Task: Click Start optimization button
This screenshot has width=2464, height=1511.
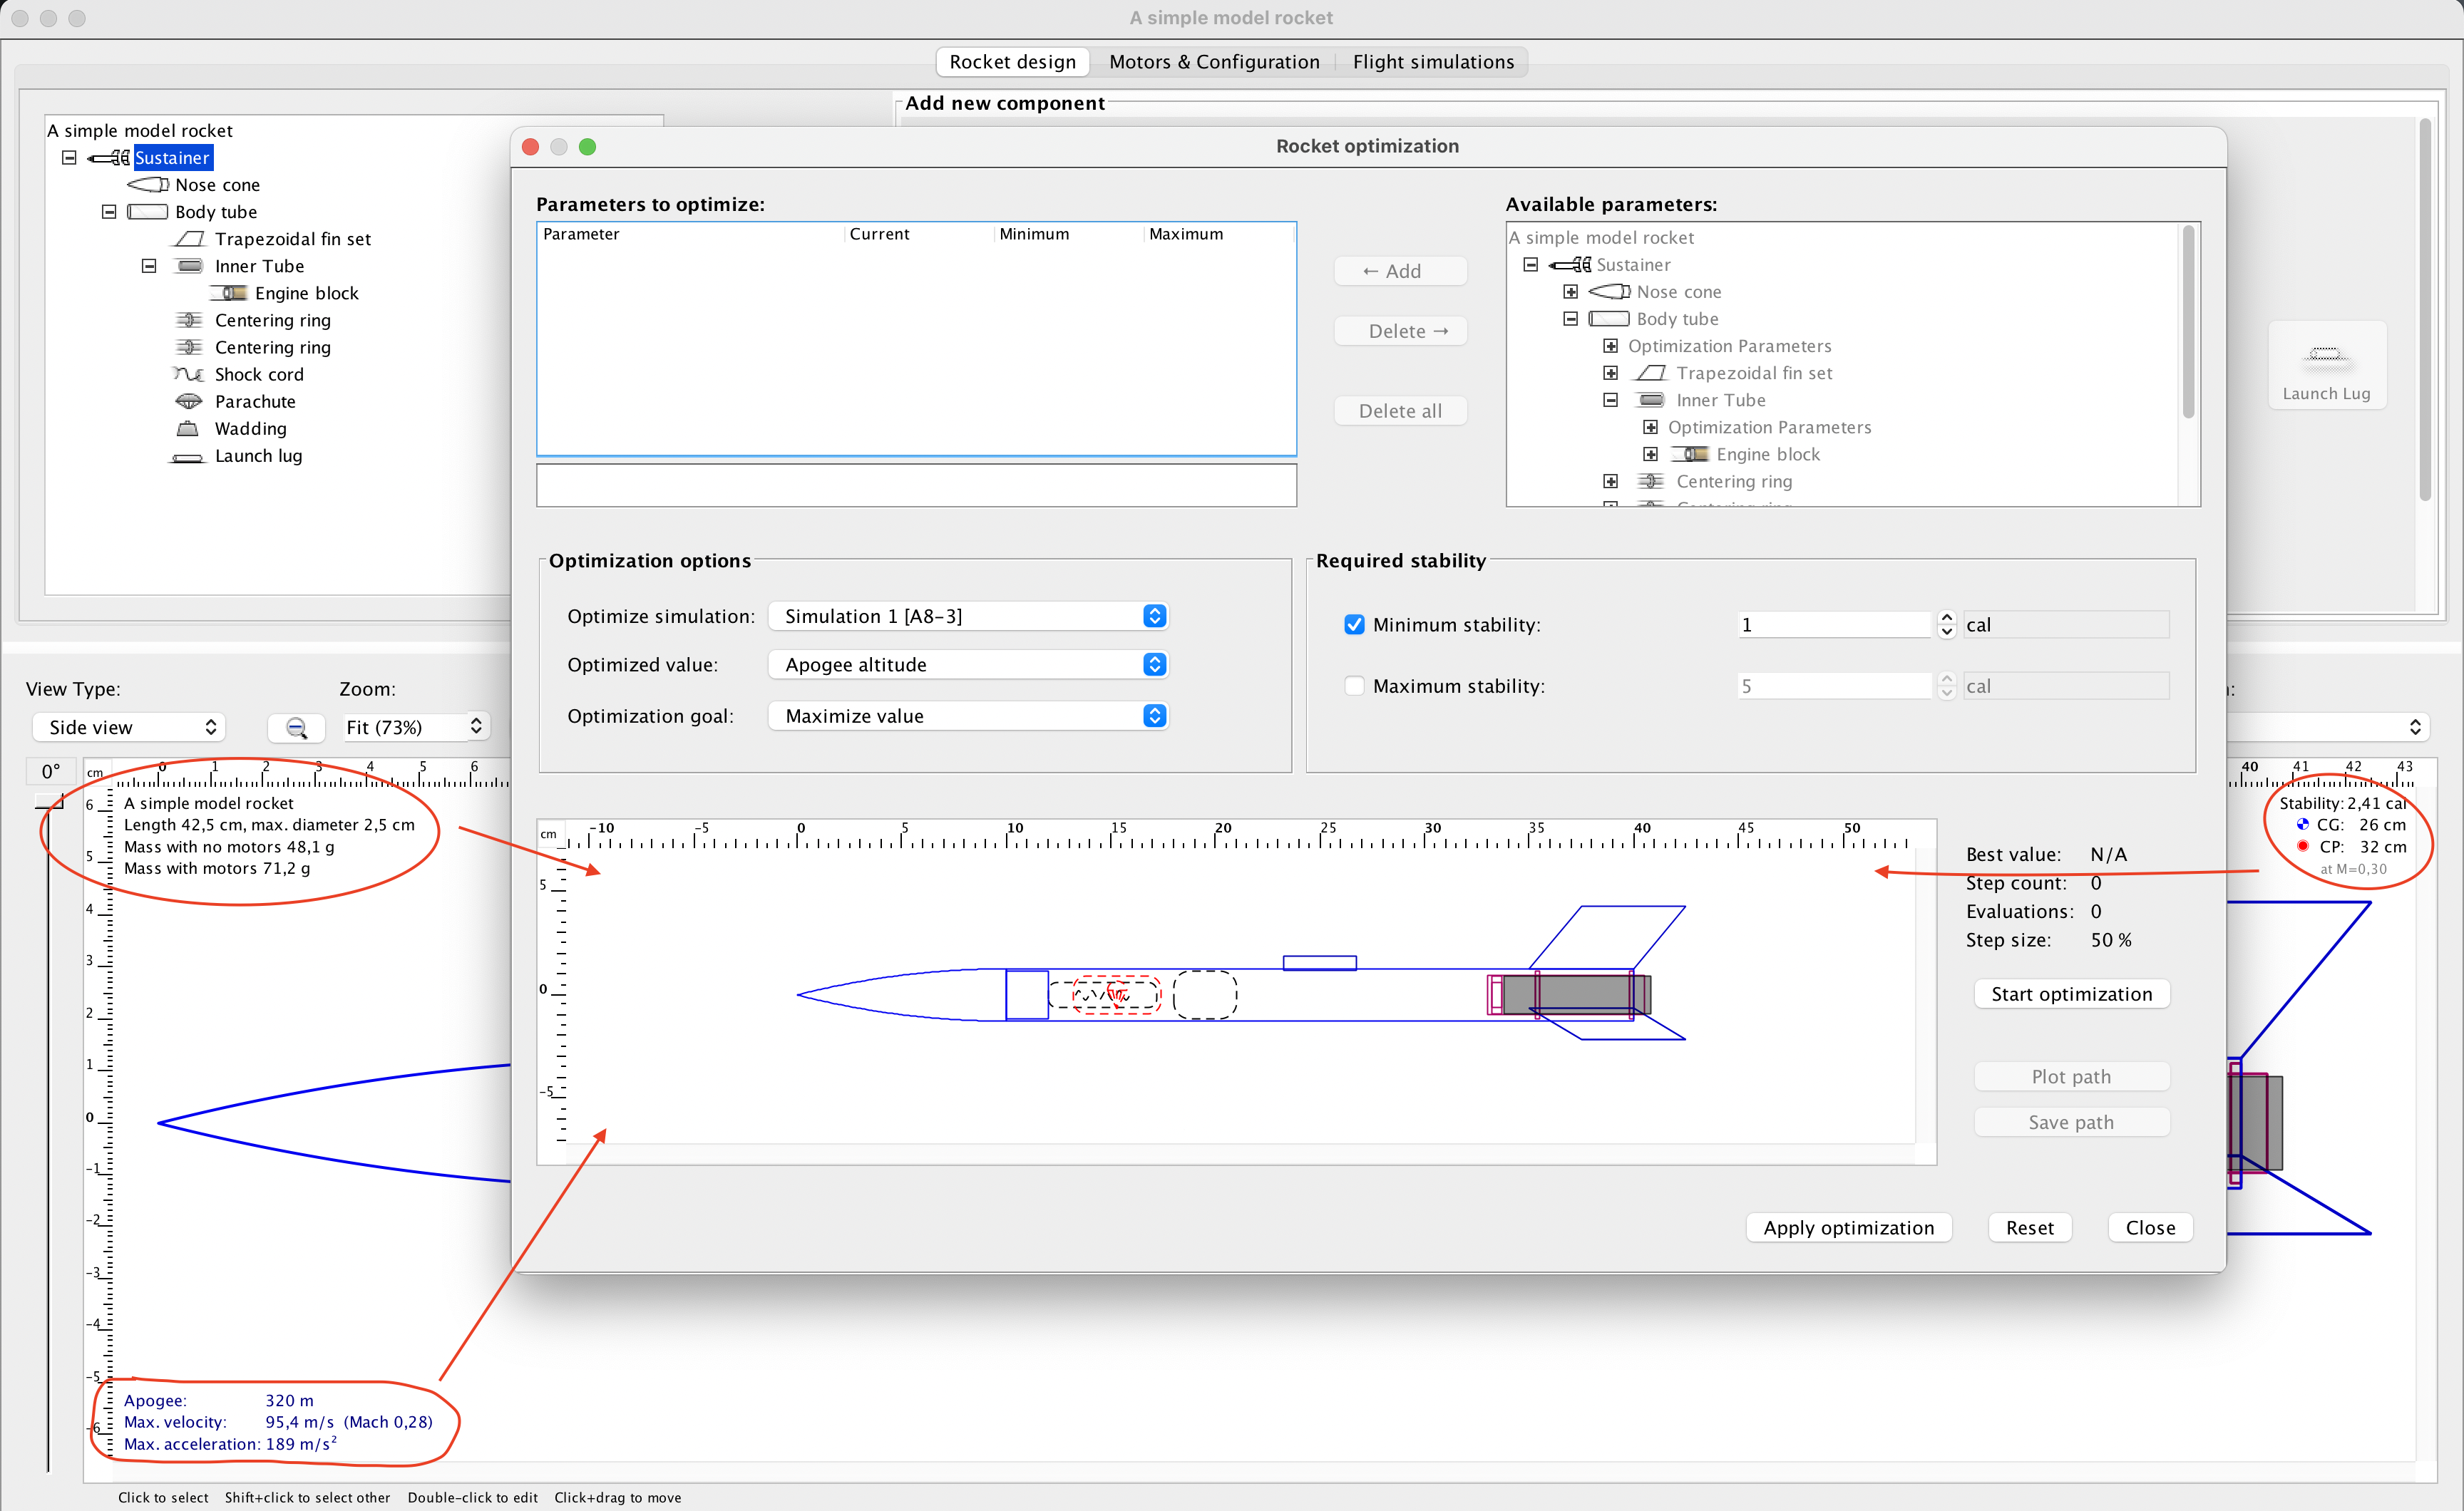Action: (x=2071, y=994)
